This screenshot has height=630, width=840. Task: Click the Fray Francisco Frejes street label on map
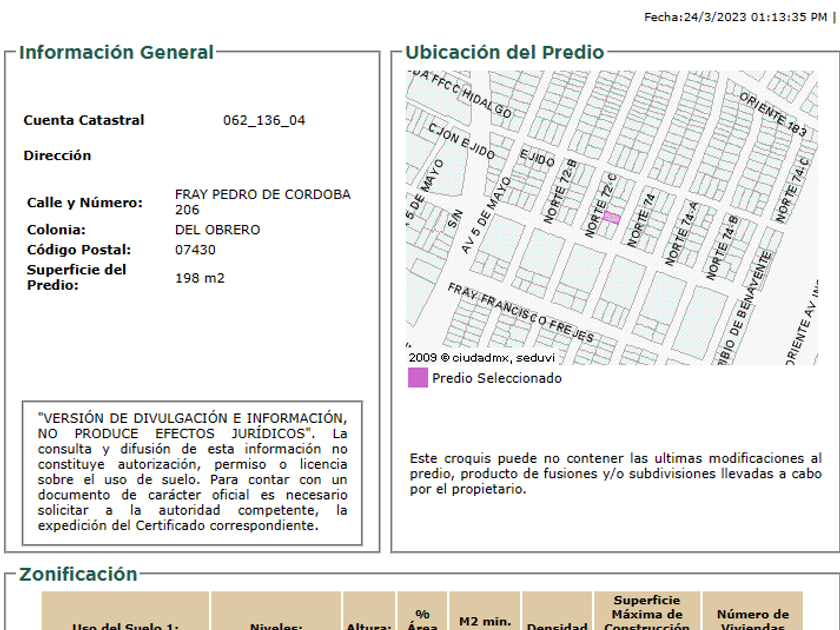click(510, 311)
